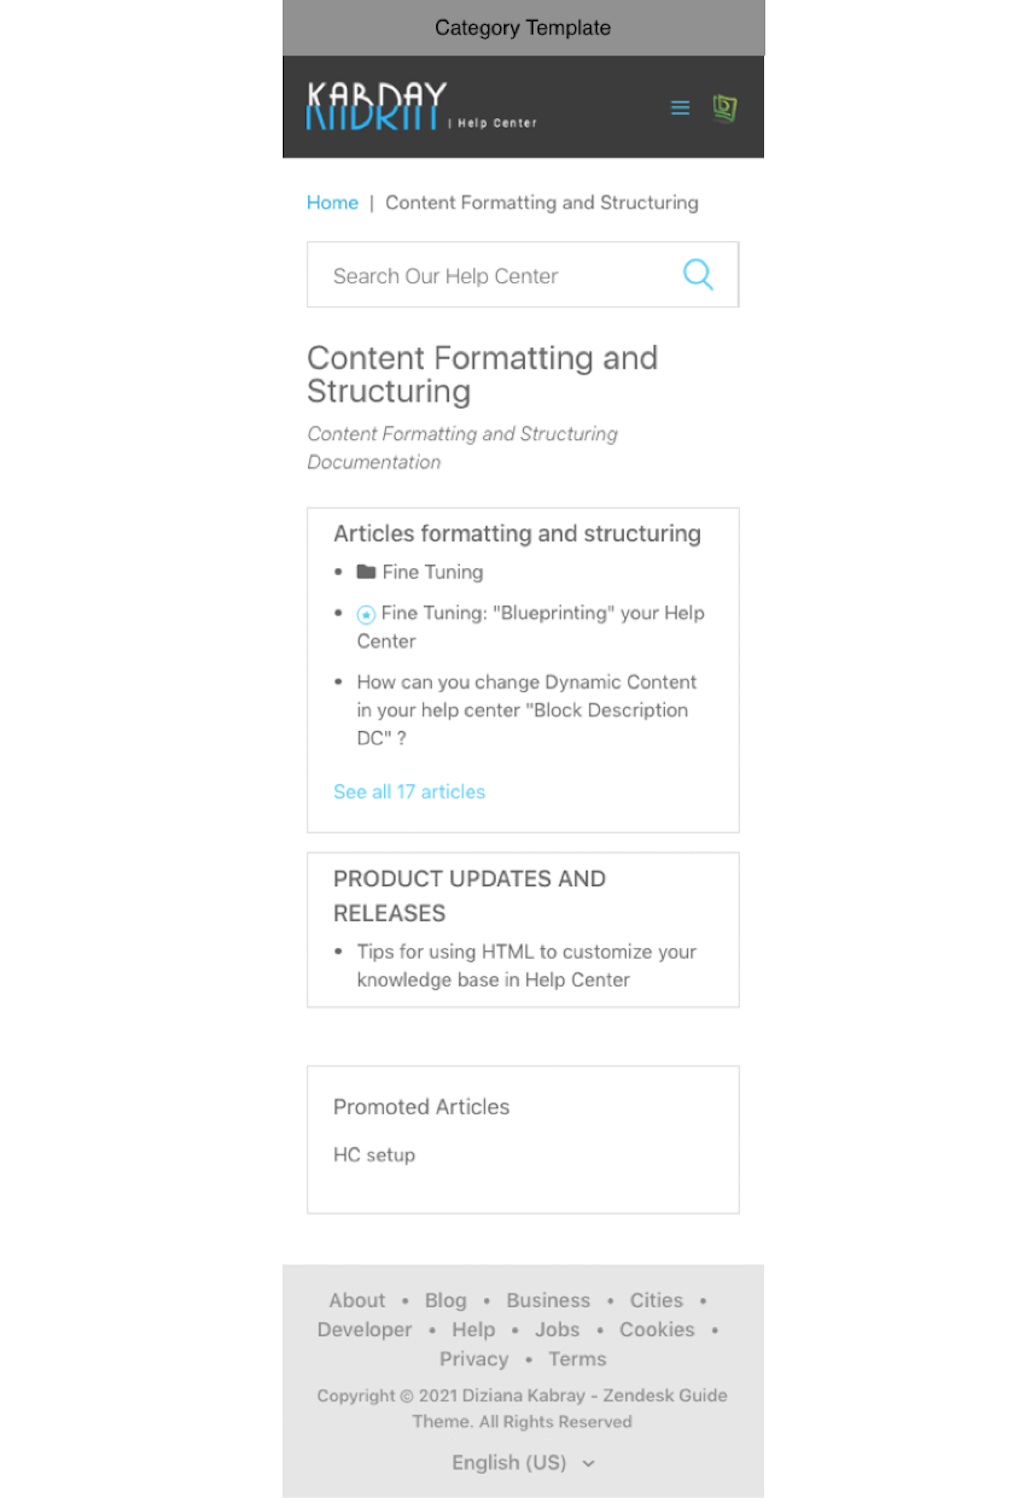Open the About footer link

tap(357, 1300)
